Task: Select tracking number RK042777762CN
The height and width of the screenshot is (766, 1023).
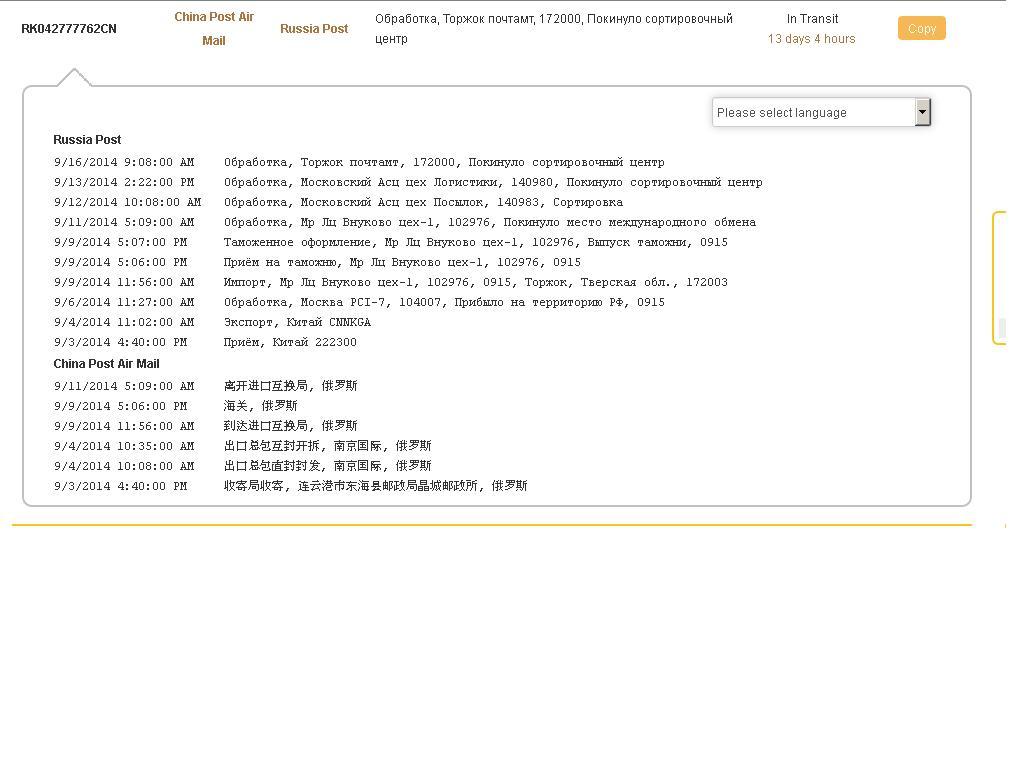Action: (69, 29)
